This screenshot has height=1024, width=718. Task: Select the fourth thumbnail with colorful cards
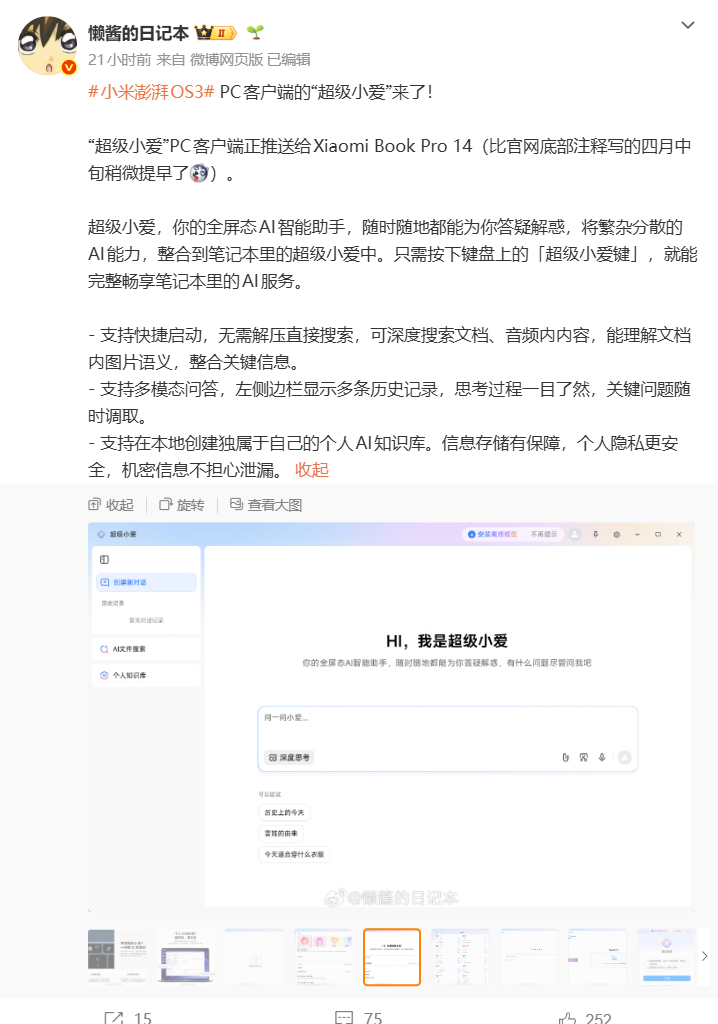pyautogui.click(x=323, y=957)
